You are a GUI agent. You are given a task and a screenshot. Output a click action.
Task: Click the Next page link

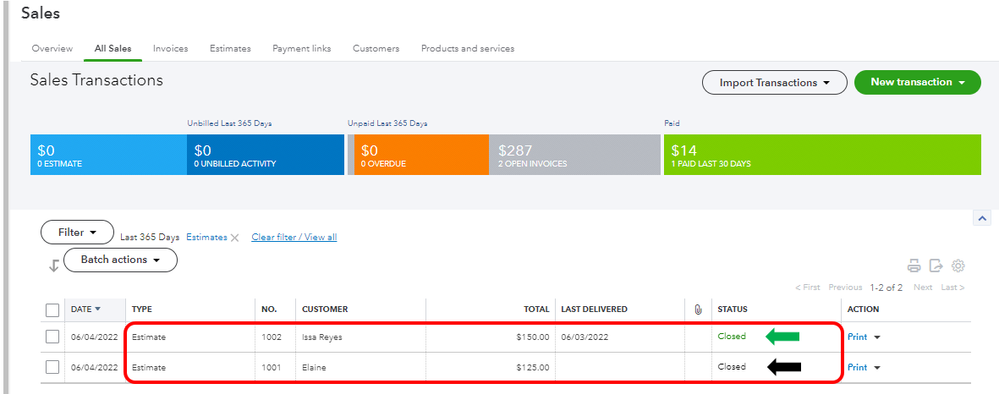point(923,288)
